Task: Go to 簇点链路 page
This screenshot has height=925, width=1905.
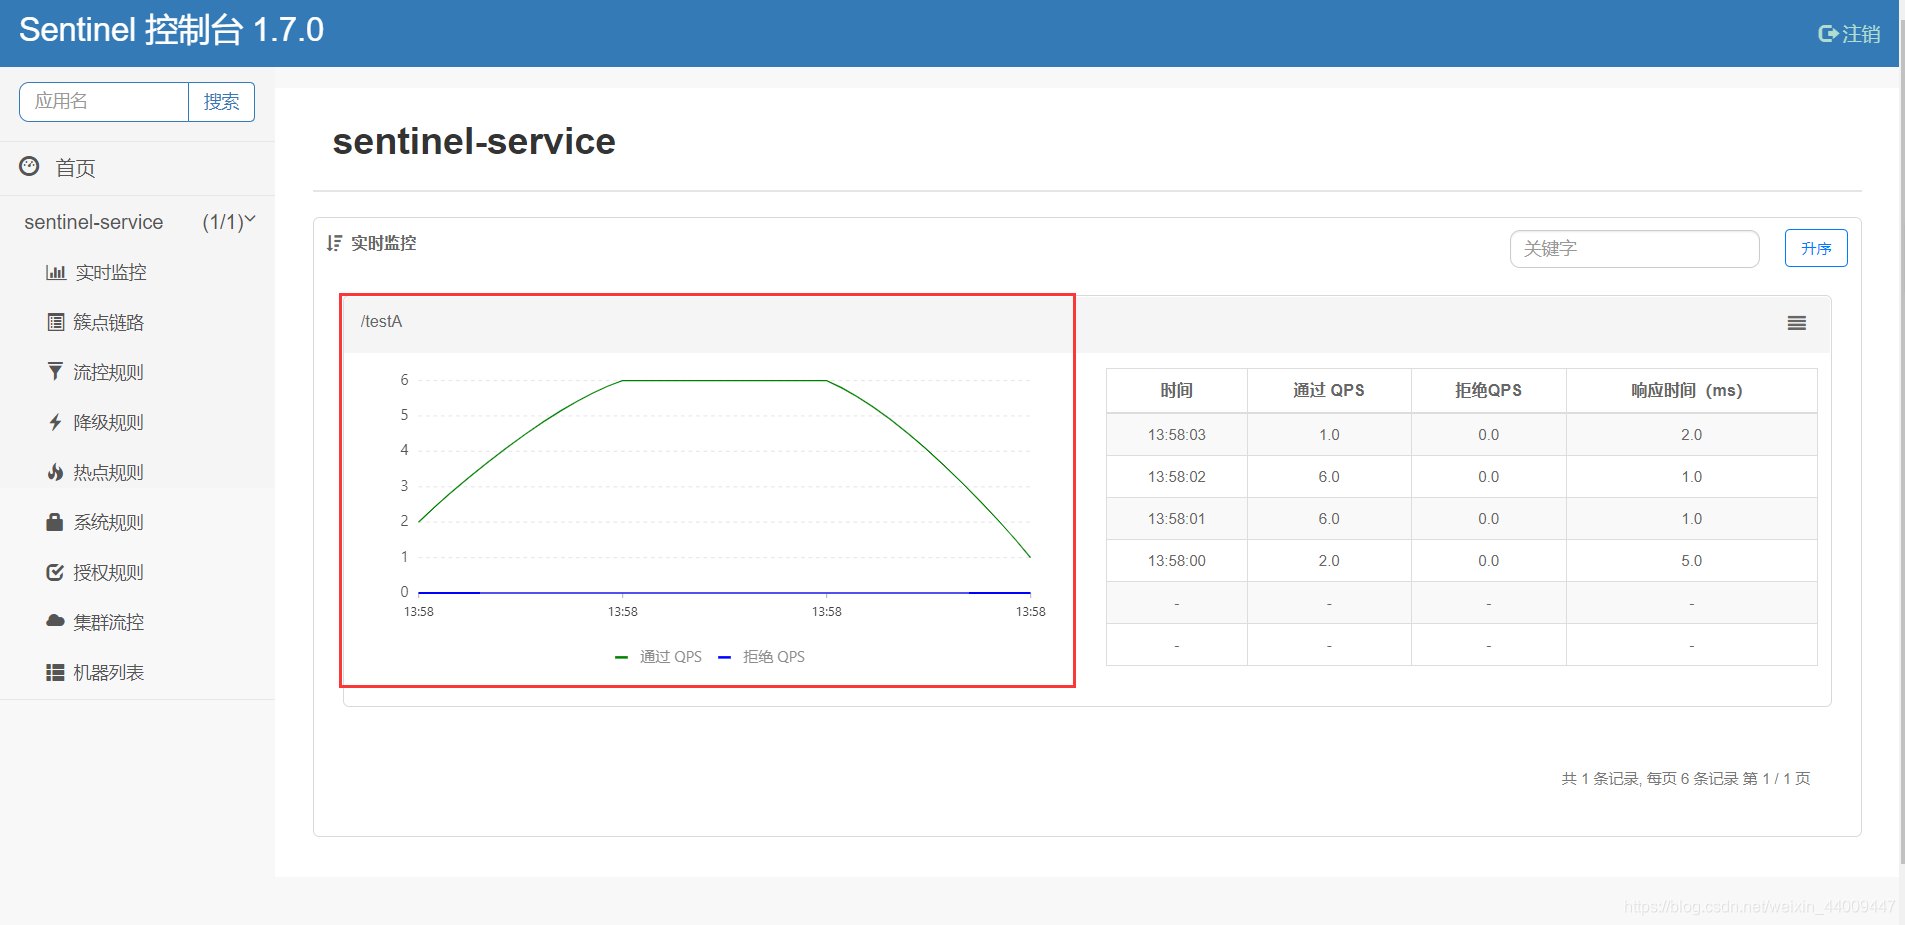Action: coord(108,322)
